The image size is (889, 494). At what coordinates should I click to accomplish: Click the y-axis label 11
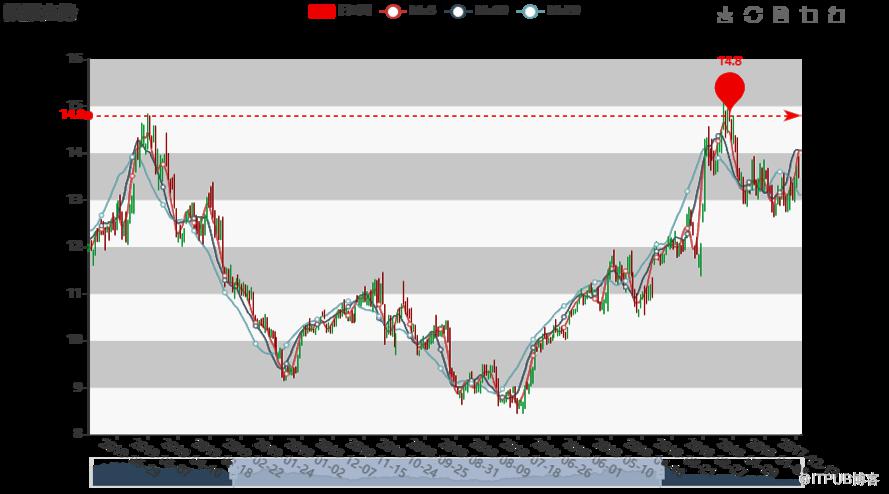(75, 293)
